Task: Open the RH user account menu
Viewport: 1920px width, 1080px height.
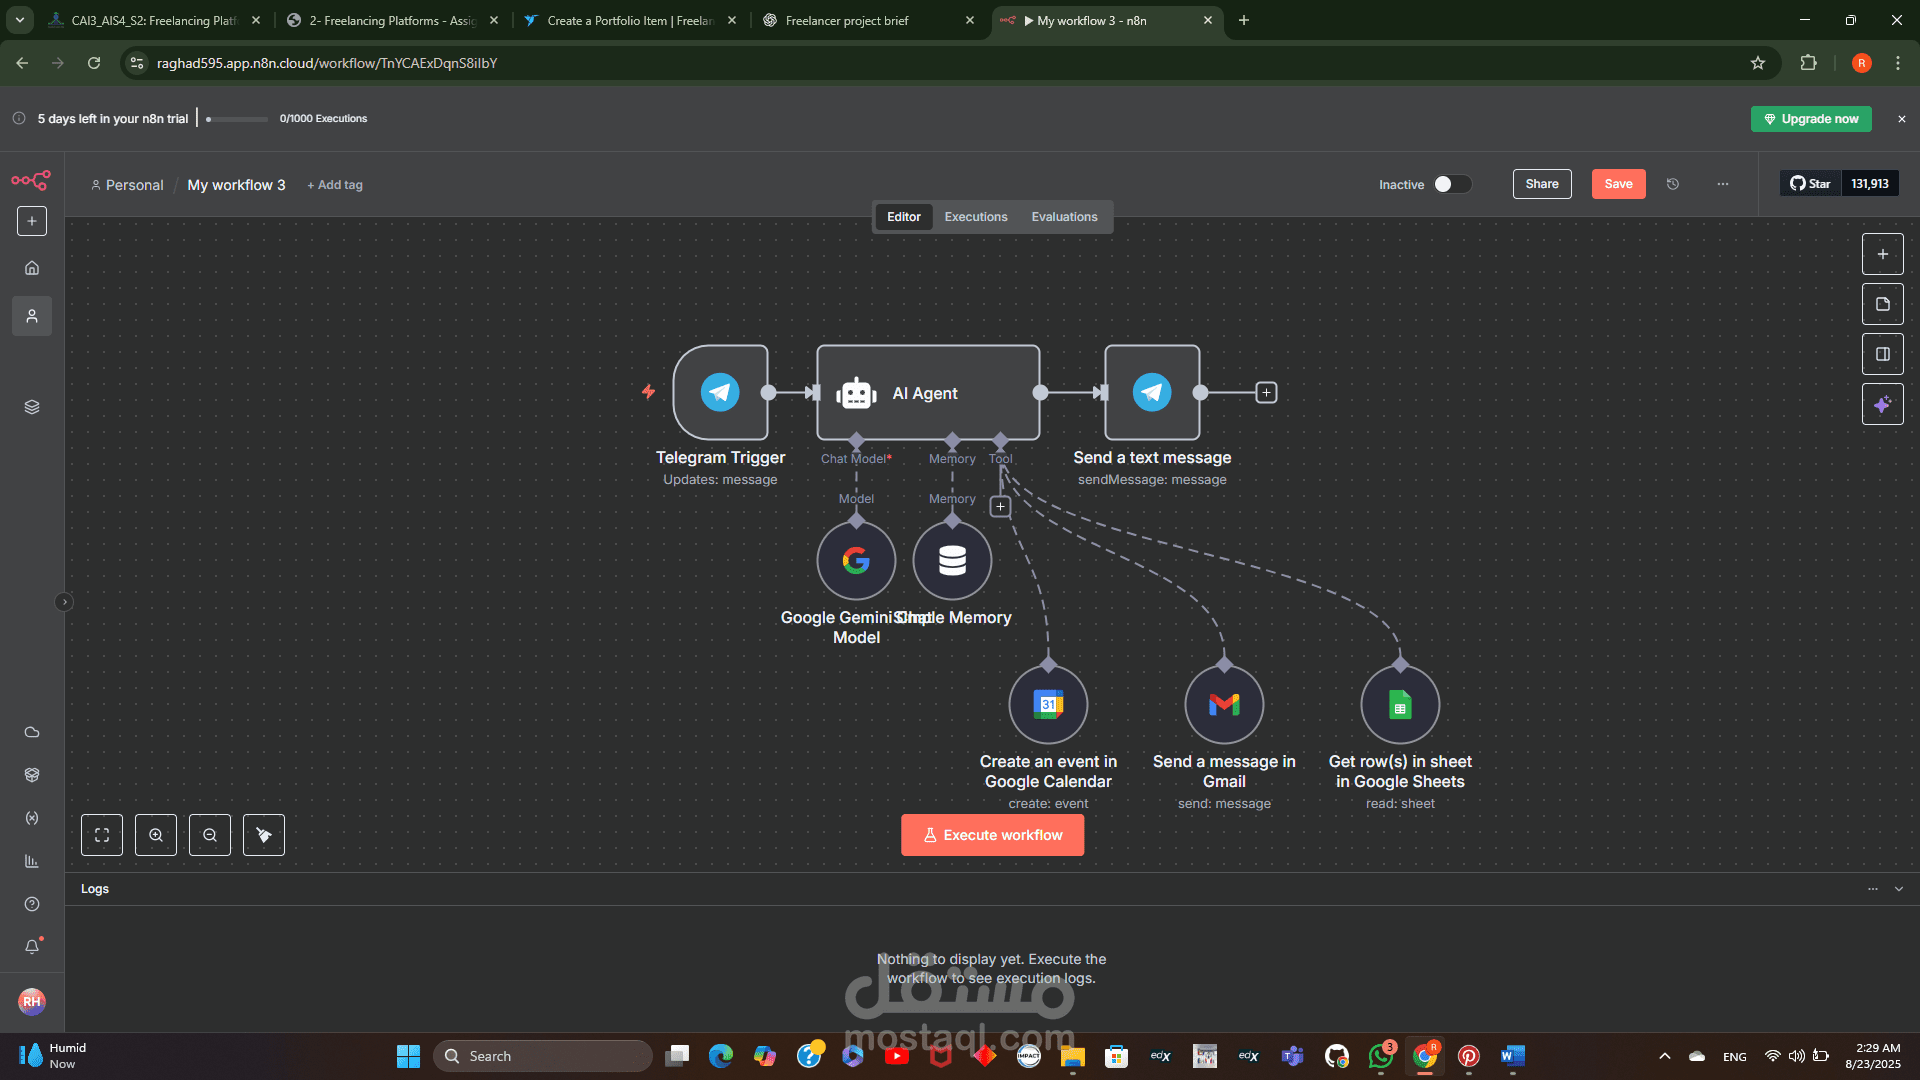Action: (32, 1001)
